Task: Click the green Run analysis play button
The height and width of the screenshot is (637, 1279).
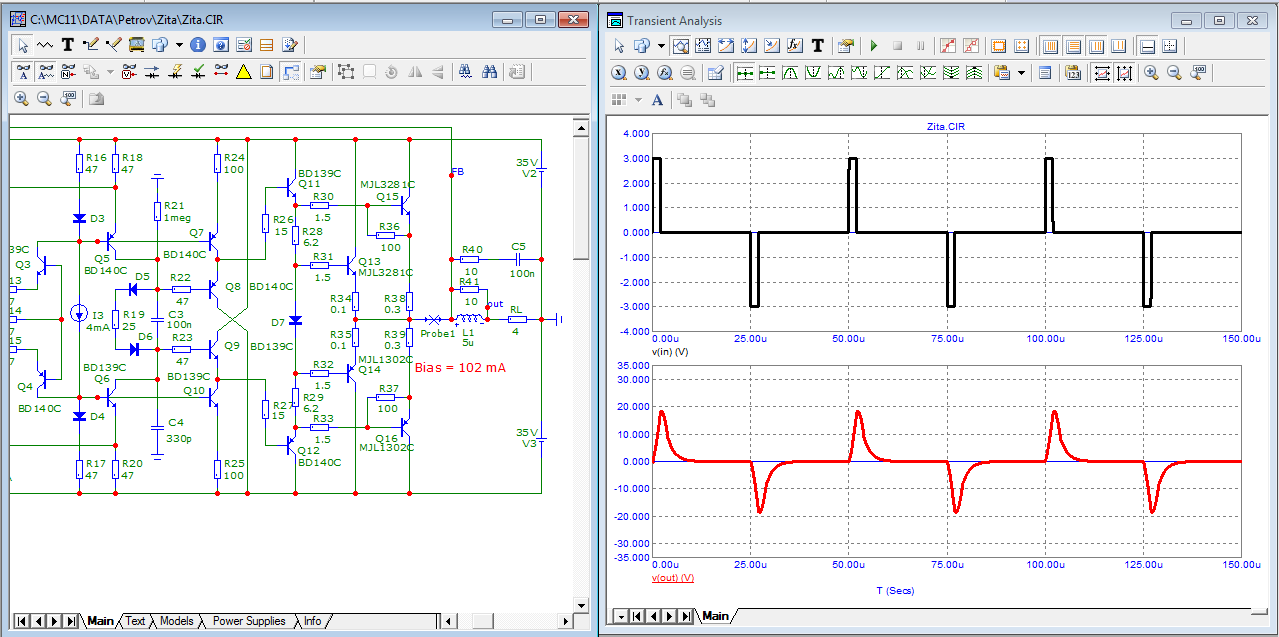Action: [x=873, y=46]
